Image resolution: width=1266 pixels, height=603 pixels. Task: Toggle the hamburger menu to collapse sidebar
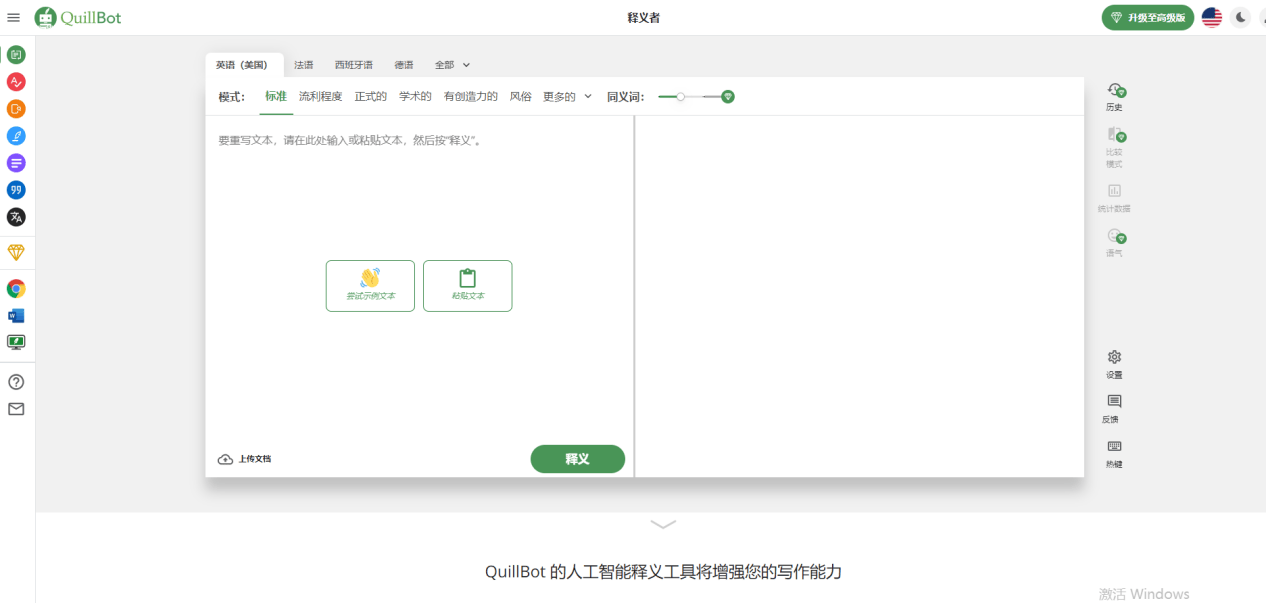[x=14, y=17]
